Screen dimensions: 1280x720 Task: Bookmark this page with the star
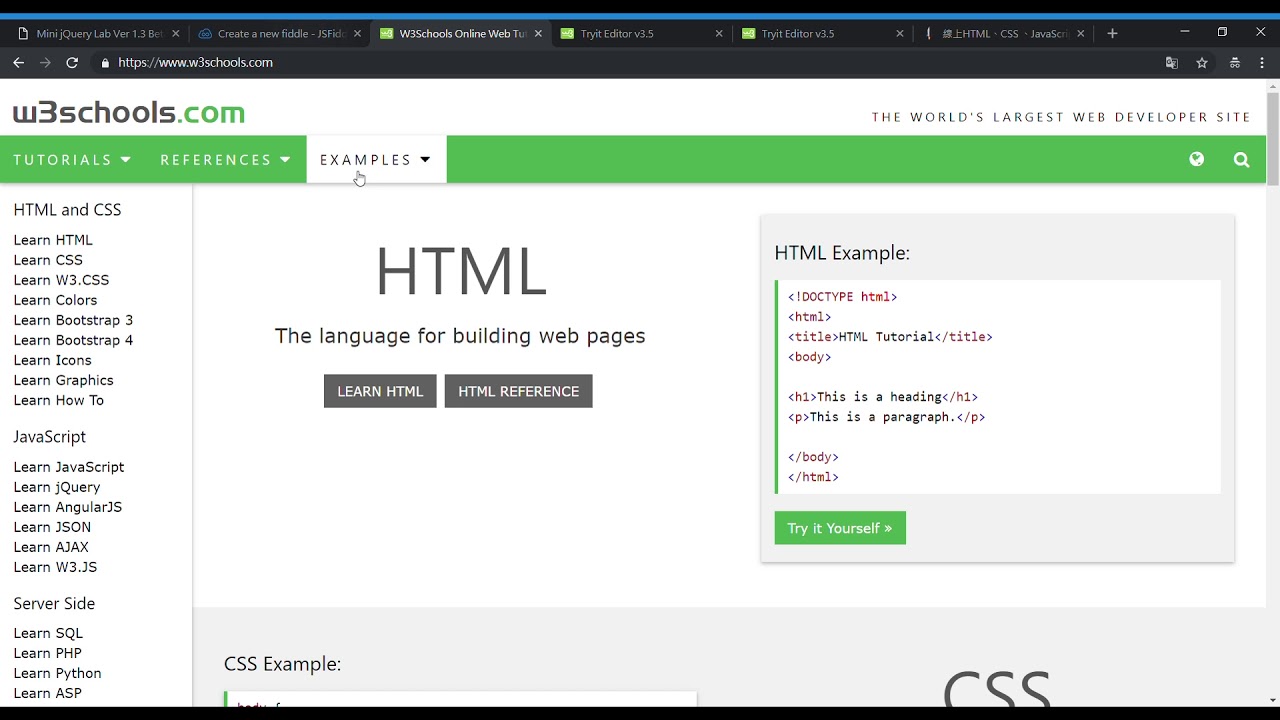pos(1202,62)
